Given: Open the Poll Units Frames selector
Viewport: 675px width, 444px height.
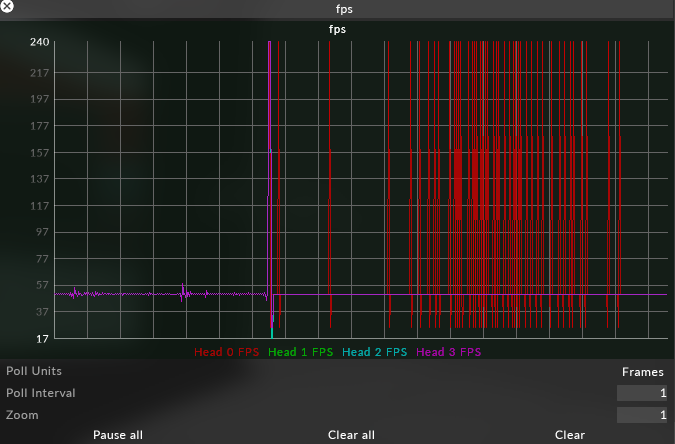Looking at the screenshot, I should [642, 372].
